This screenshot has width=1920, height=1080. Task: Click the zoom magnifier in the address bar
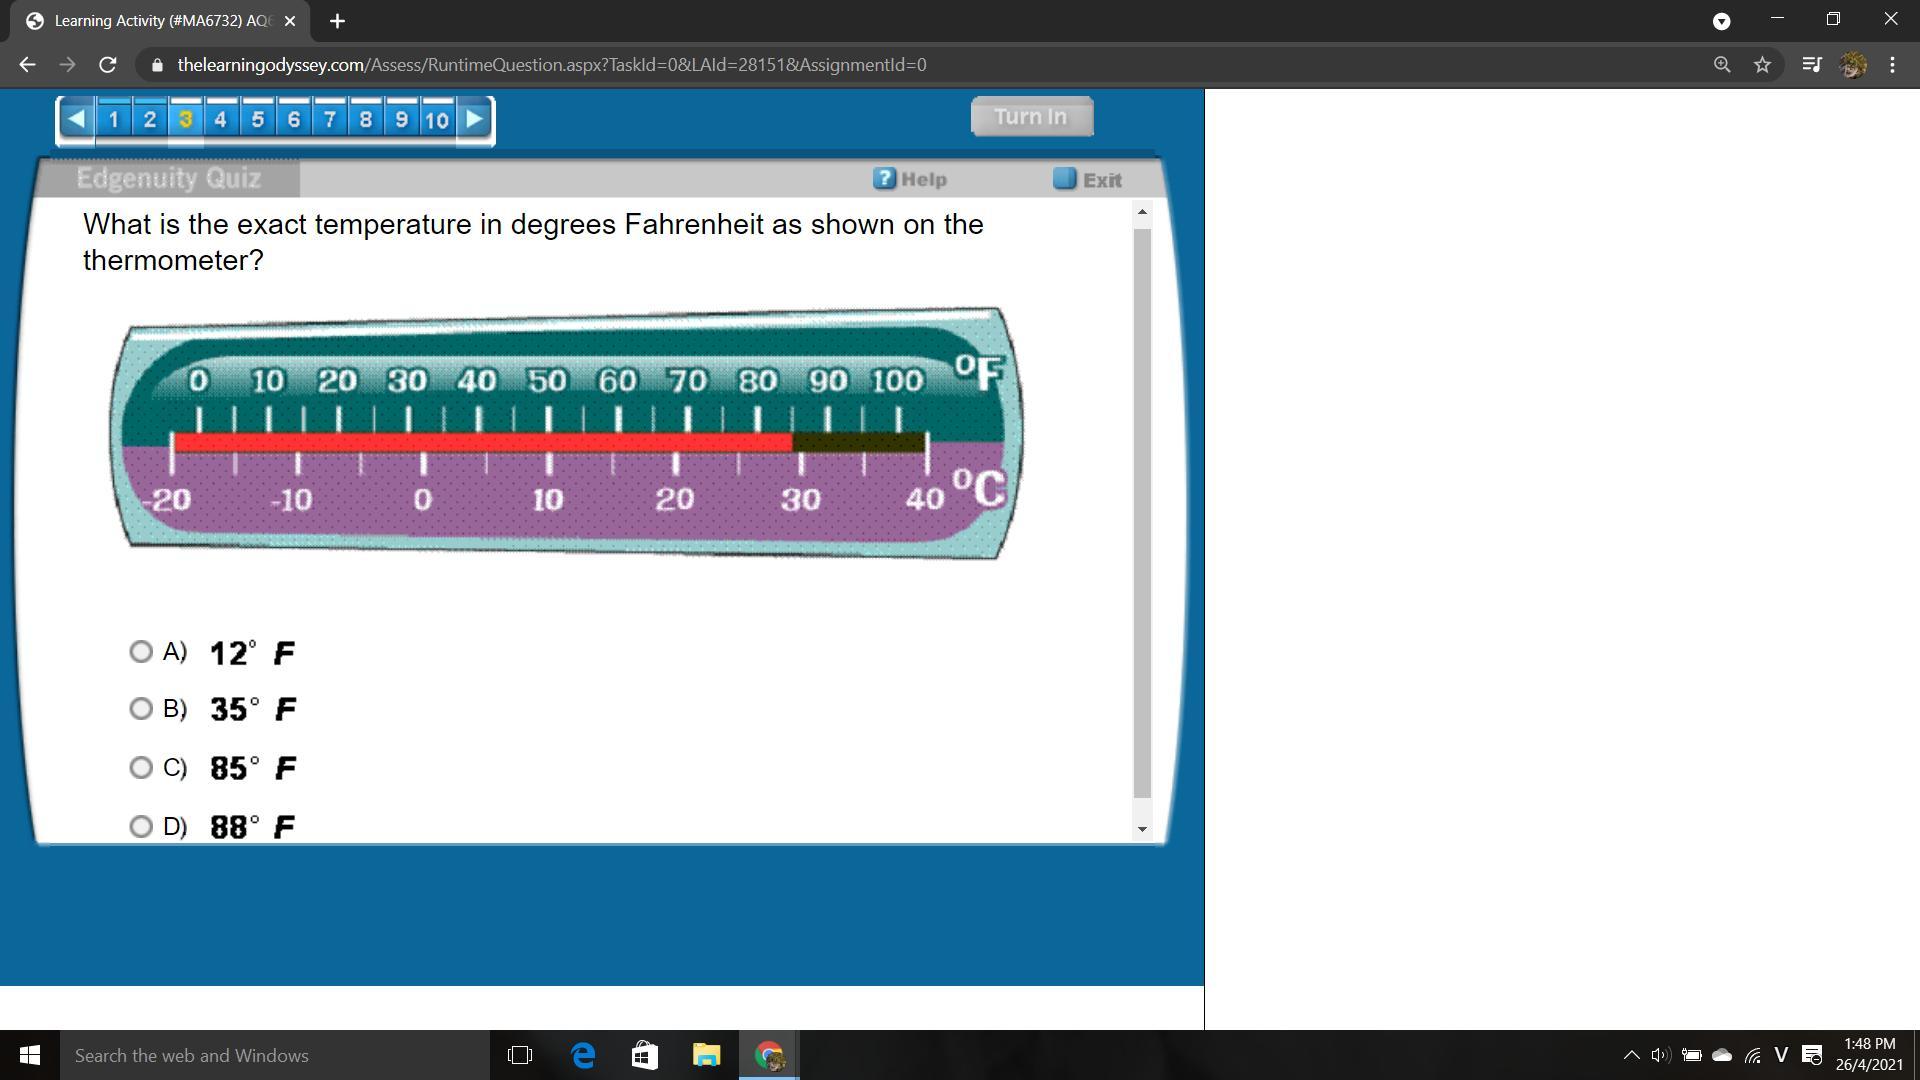coord(1722,65)
